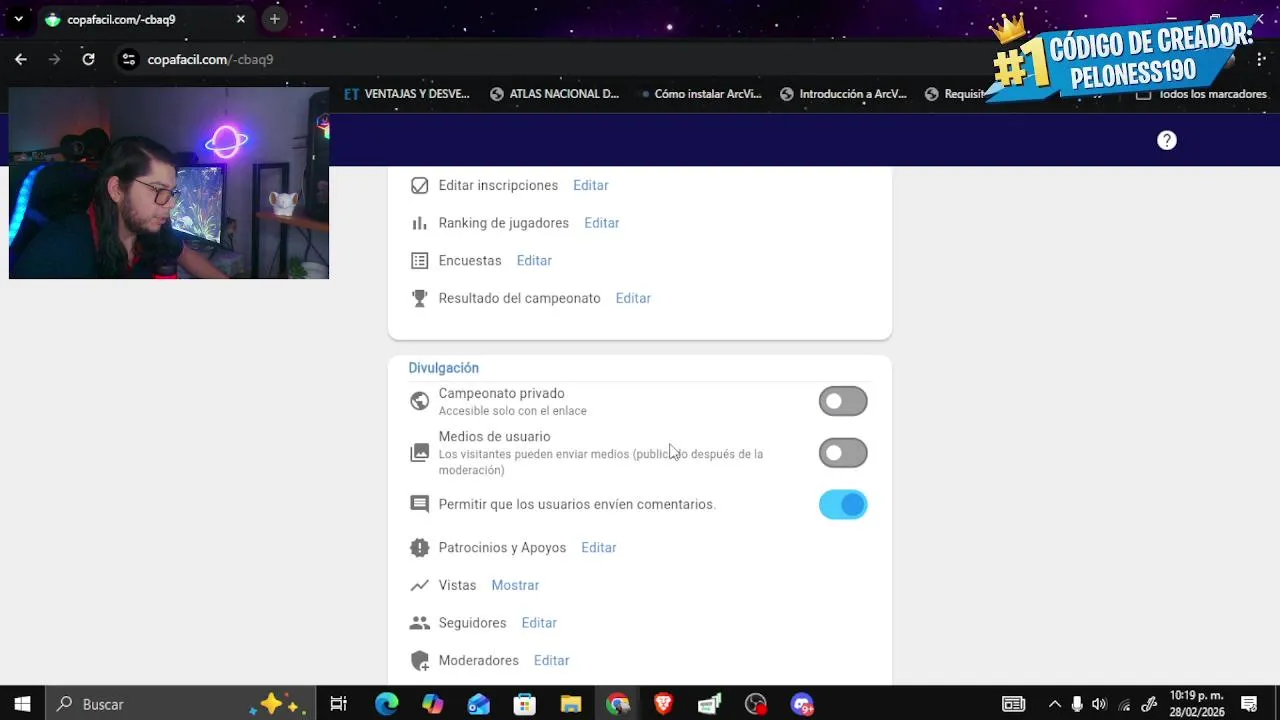1280x720 pixels.
Task: Click Editar link for Editar inscripciones
Action: pos(591,185)
